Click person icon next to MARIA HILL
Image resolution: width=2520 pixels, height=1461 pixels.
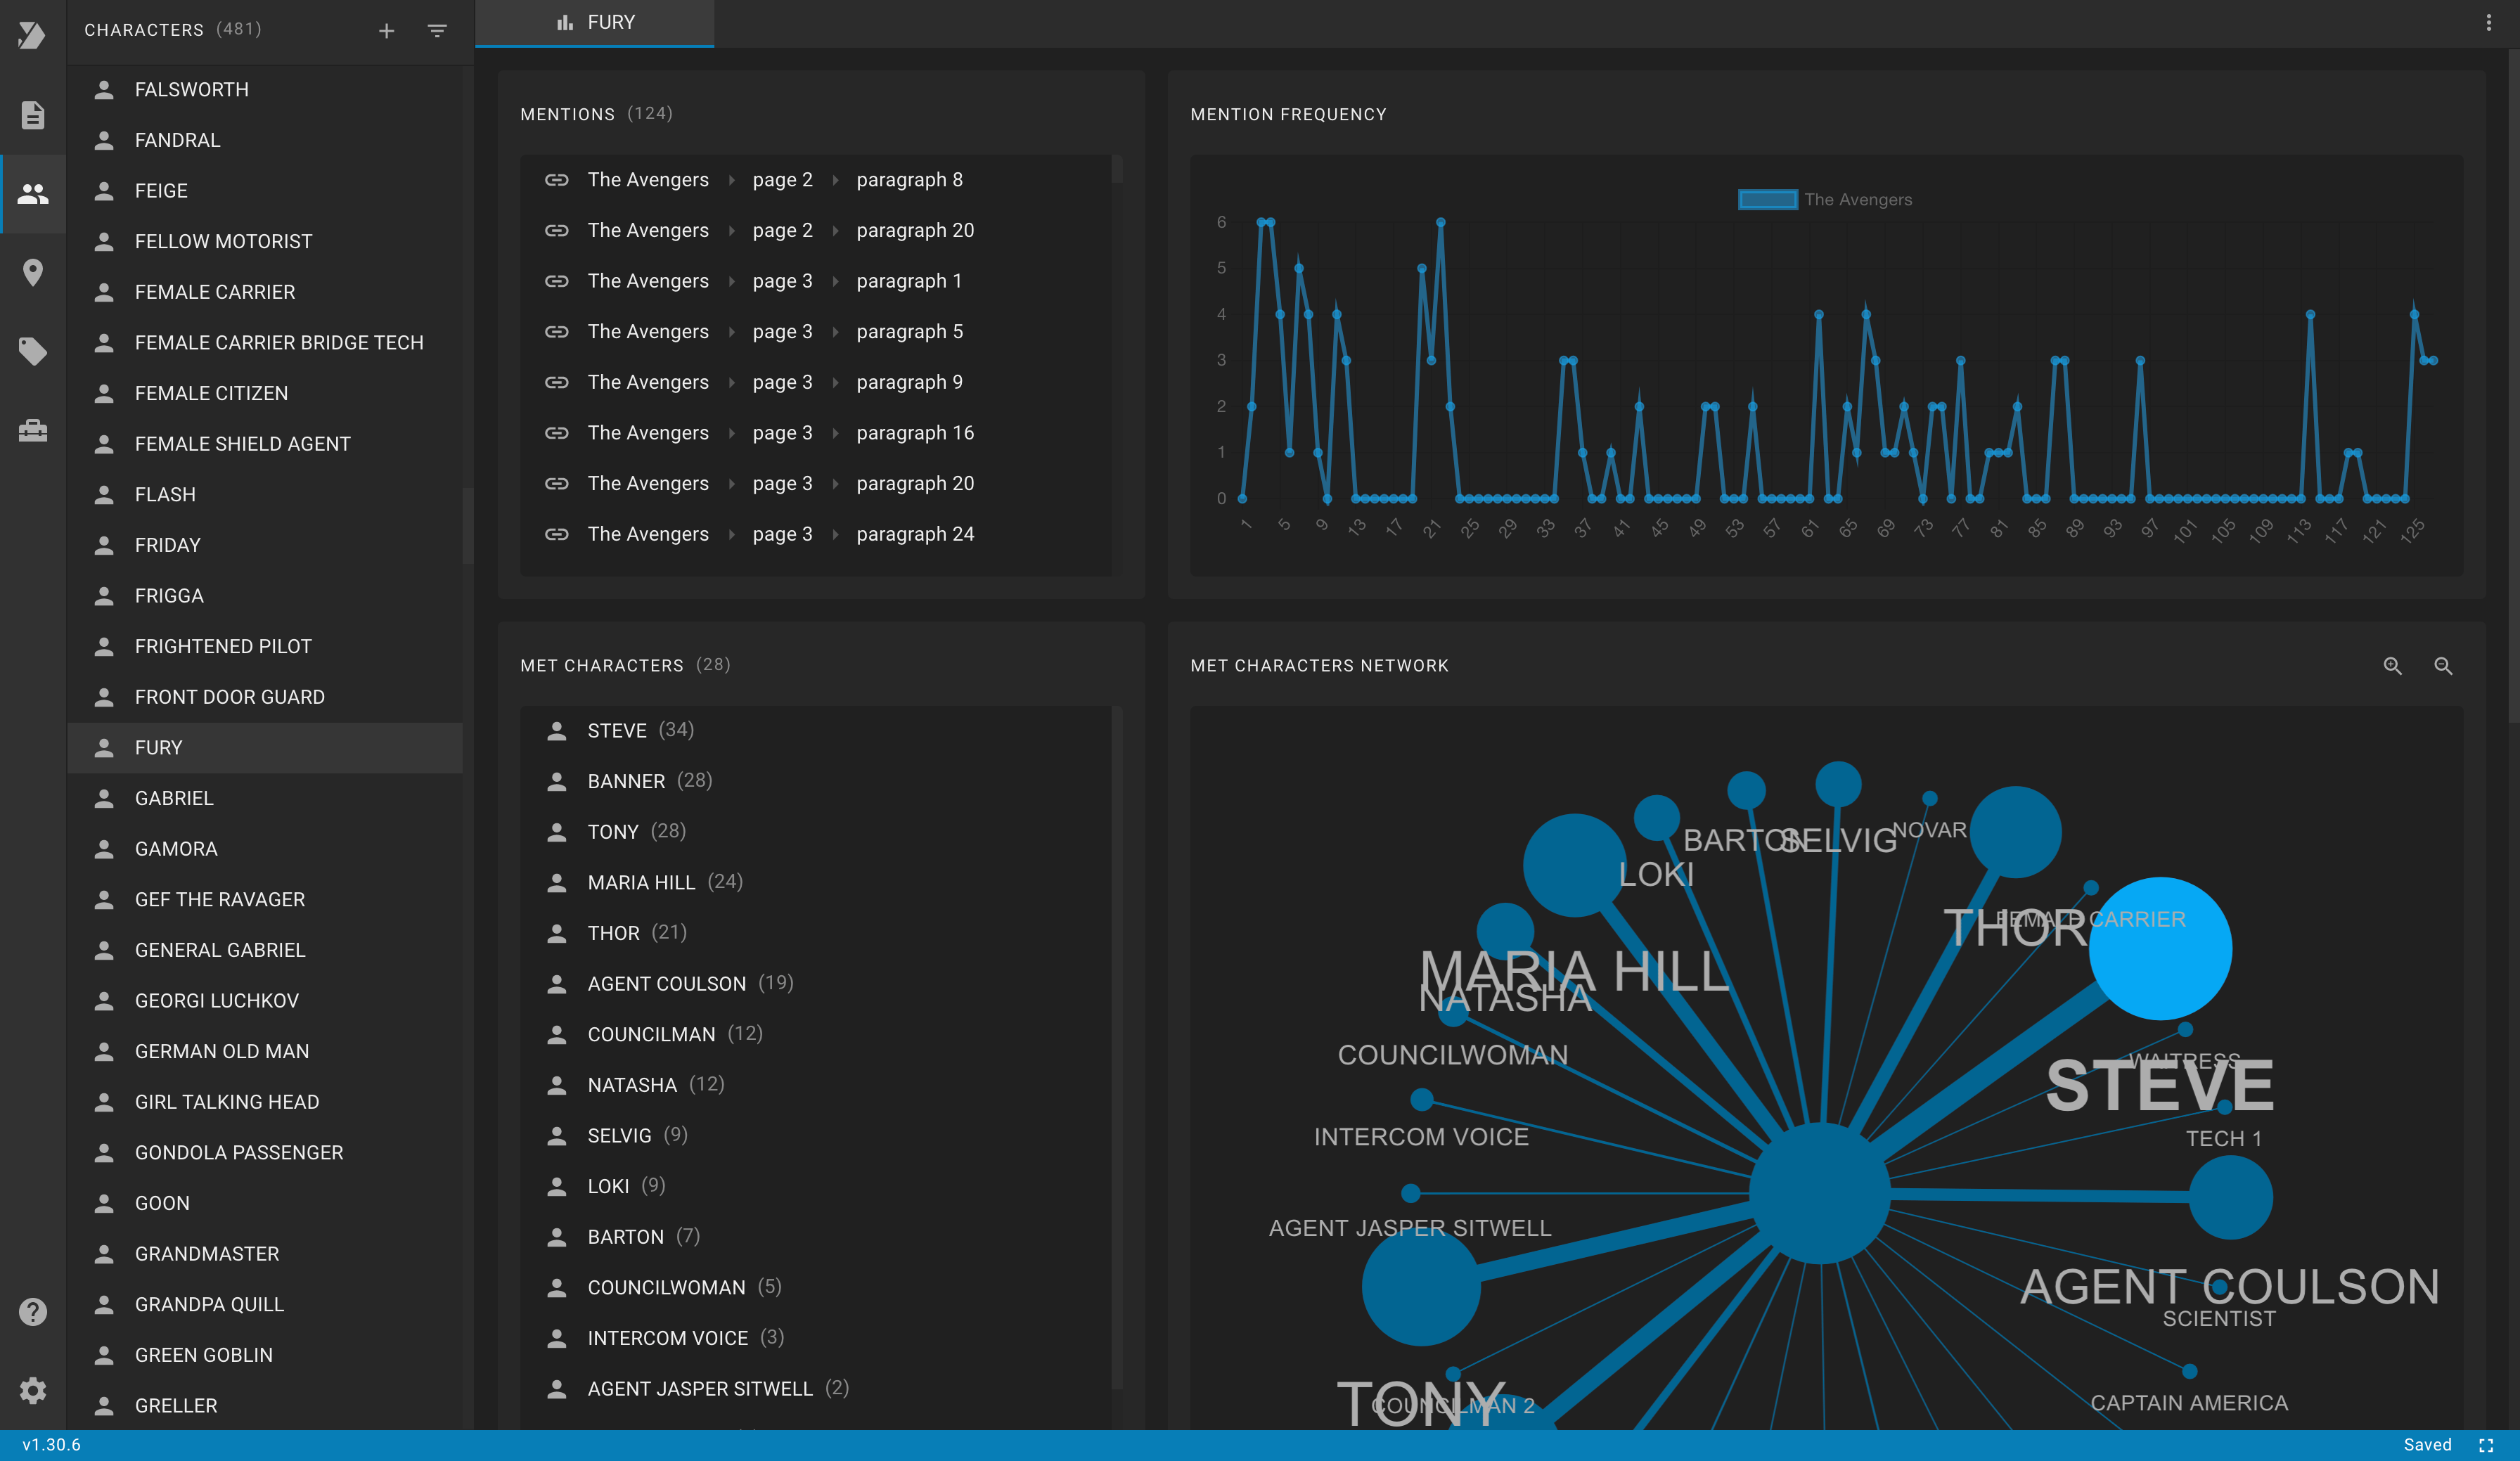[x=557, y=883]
